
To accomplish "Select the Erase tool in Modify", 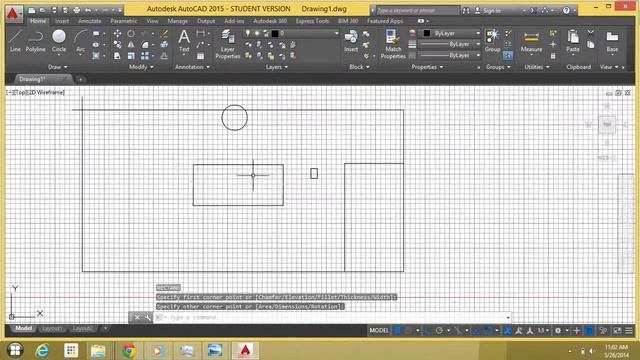I will [x=164, y=33].
